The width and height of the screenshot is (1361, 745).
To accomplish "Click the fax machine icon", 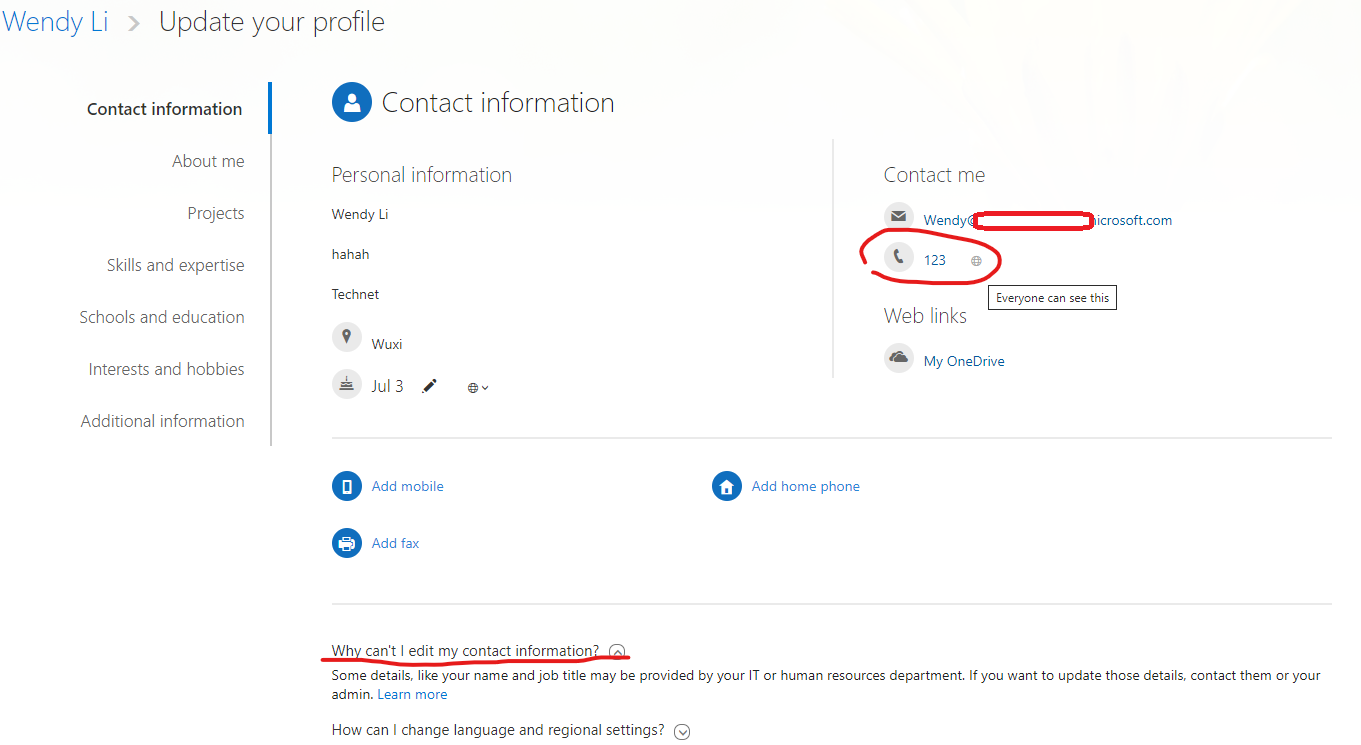I will [346, 542].
